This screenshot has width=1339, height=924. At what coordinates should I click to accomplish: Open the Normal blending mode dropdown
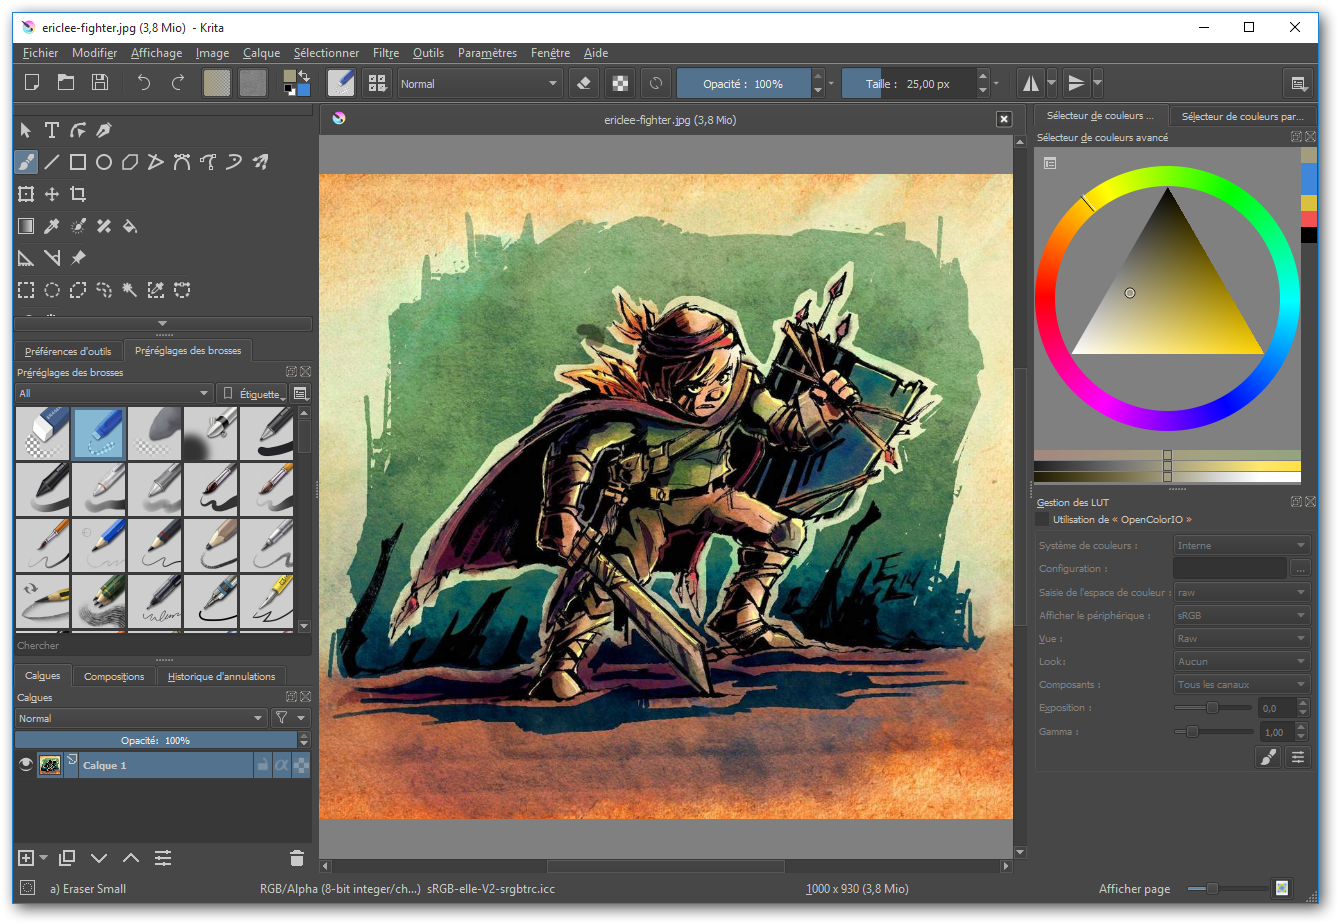coord(479,84)
